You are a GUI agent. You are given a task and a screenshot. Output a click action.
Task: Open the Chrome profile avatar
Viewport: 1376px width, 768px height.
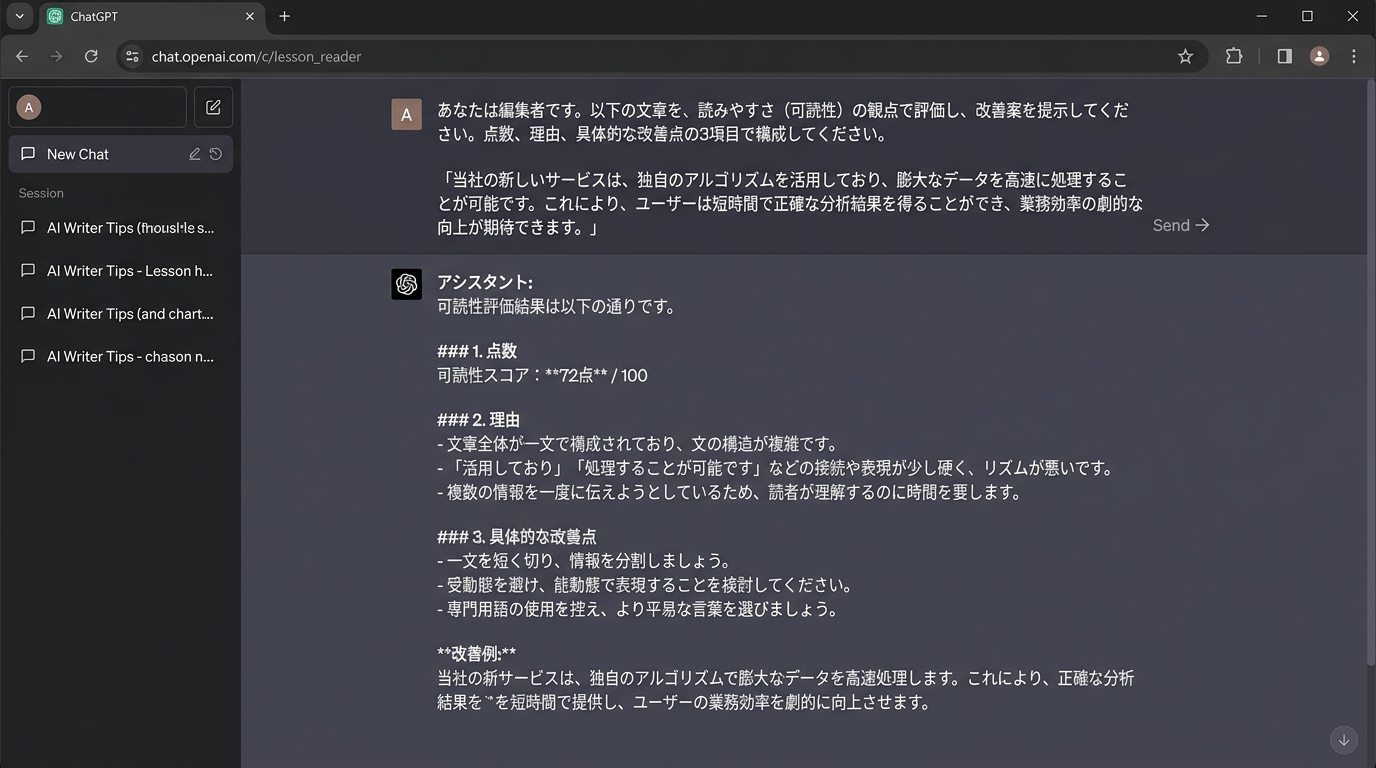click(1319, 57)
